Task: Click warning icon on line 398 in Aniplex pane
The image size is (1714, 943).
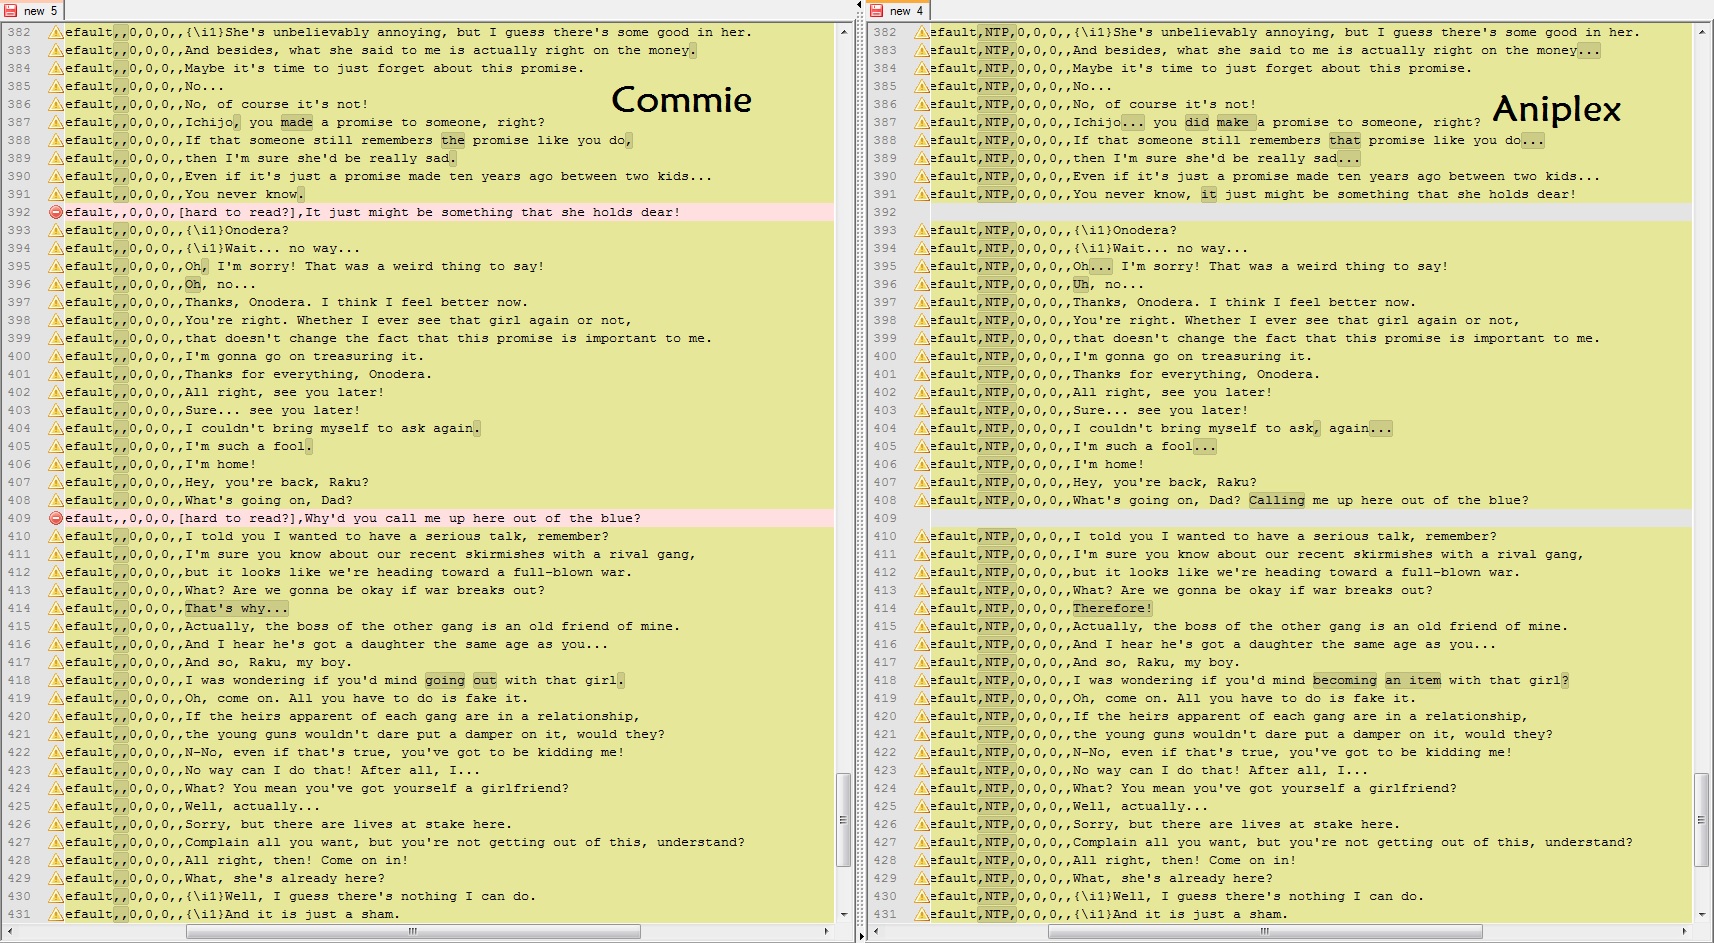Action: click(x=921, y=320)
